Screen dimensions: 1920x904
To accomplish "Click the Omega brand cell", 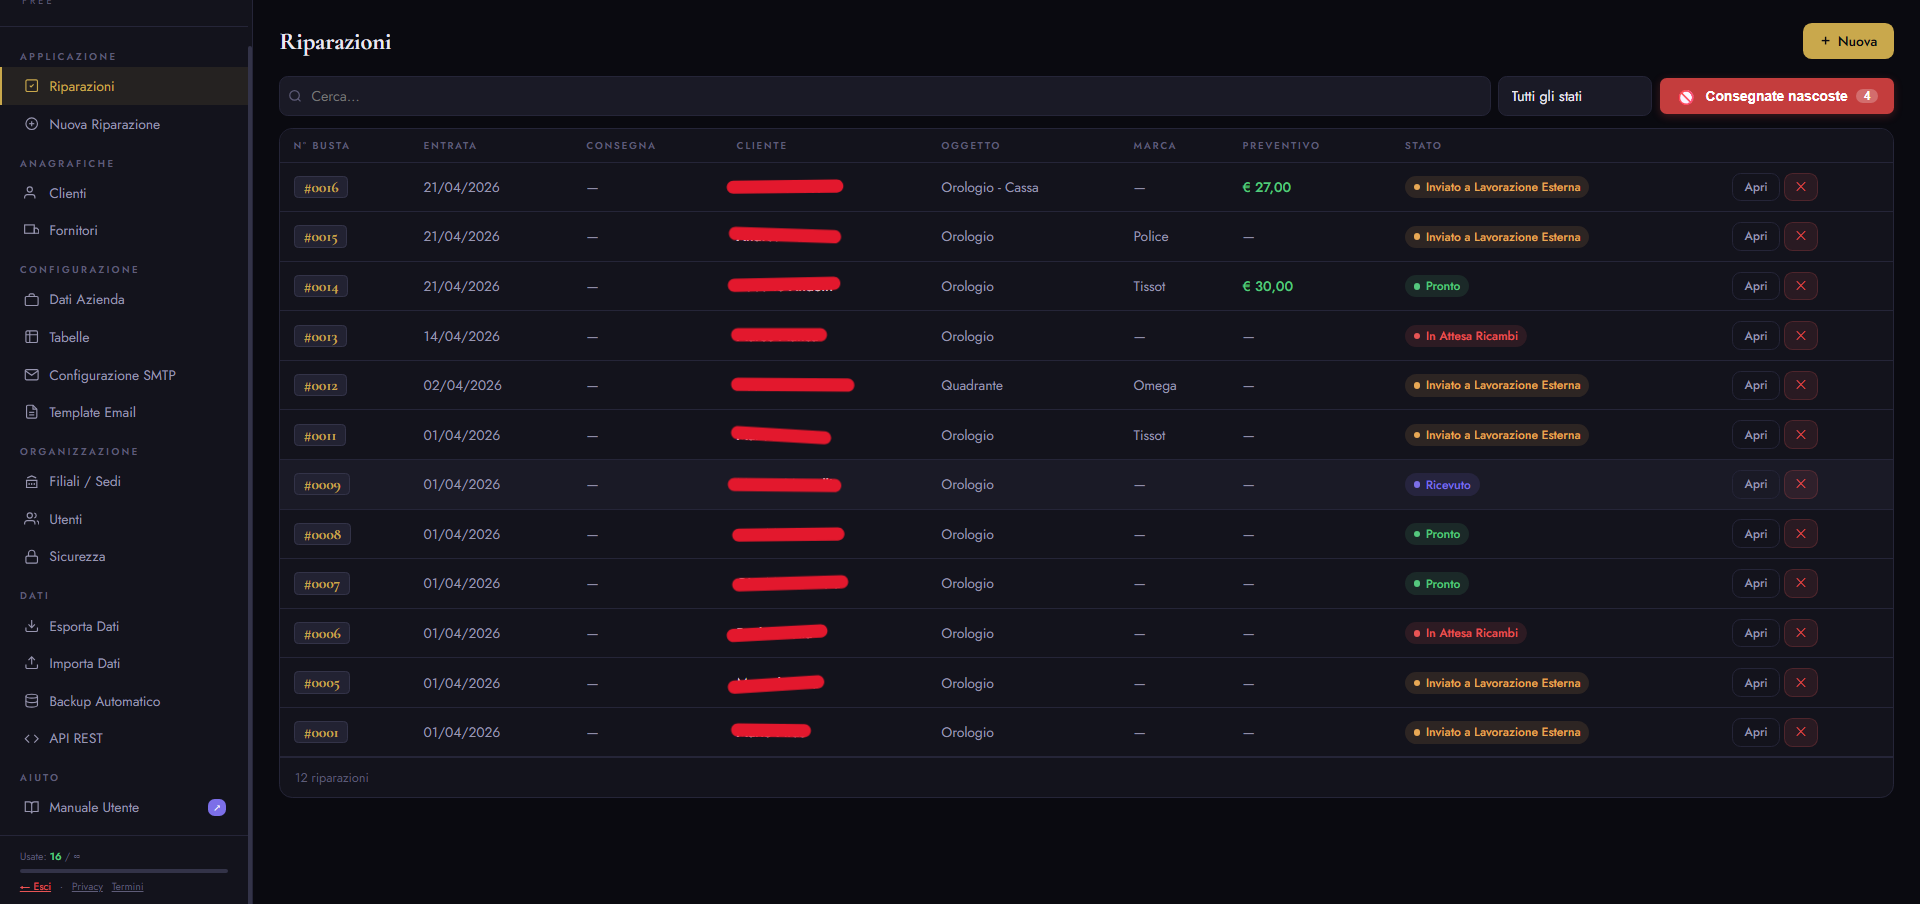I will point(1155,385).
